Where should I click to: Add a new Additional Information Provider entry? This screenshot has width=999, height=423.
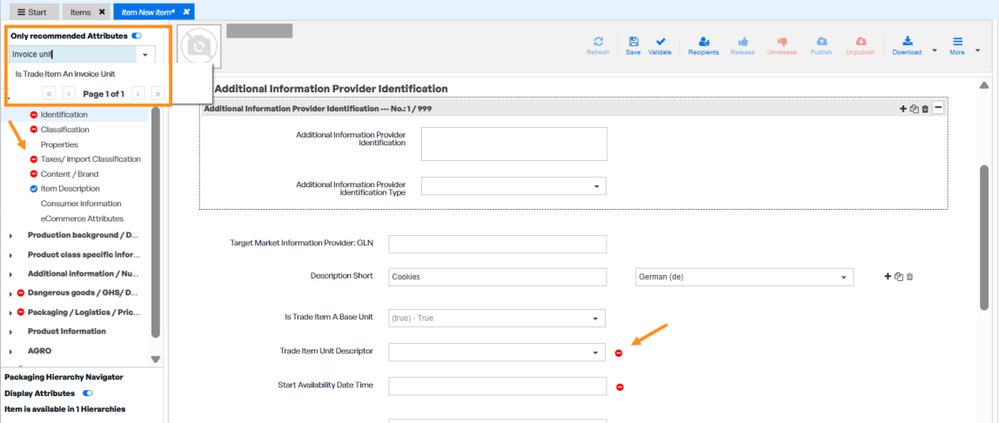tap(903, 109)
